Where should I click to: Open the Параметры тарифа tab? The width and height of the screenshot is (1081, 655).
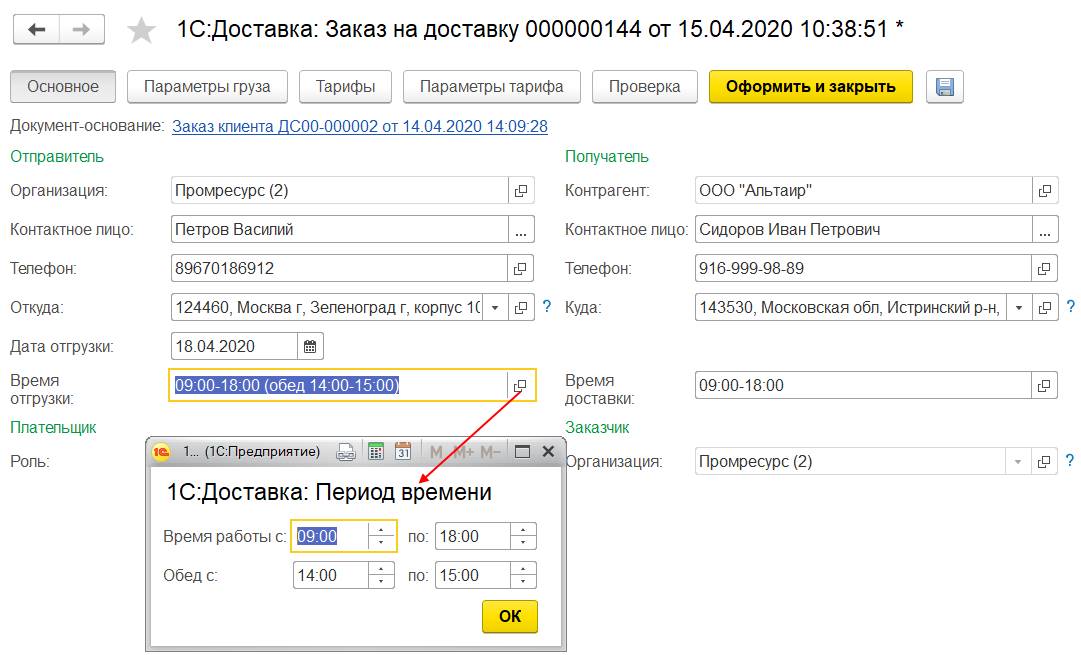[x=492, y=87]
